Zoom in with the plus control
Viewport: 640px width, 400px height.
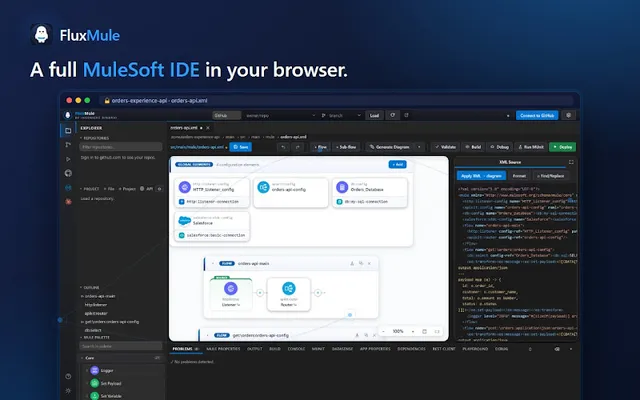pyautogui.click(x=413, y=331)
